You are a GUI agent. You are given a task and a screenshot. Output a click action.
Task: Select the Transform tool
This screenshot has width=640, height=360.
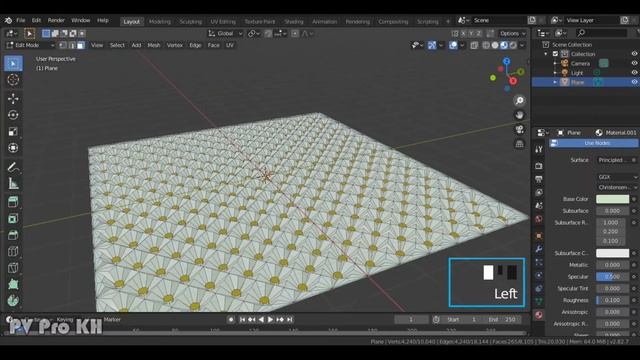click(13, 148)
